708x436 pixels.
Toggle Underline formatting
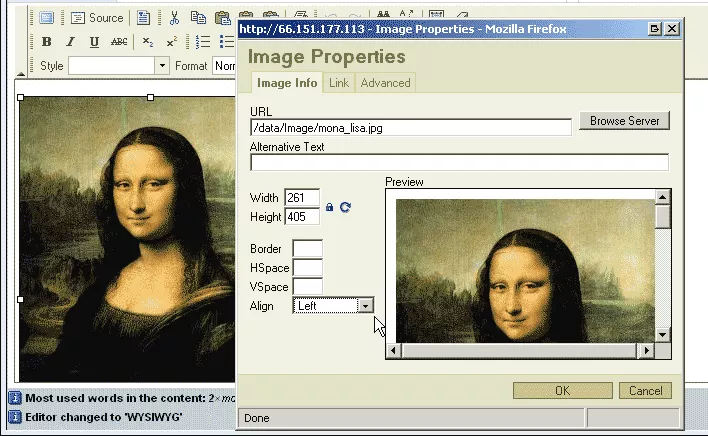tap(94, 42)
